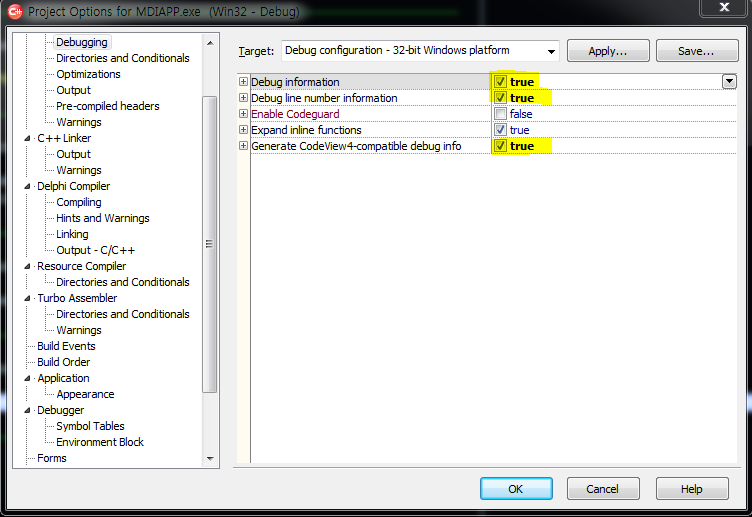Uncheck the Debug information checkbox
752x517 pixels.
click(x=500, y=82)
